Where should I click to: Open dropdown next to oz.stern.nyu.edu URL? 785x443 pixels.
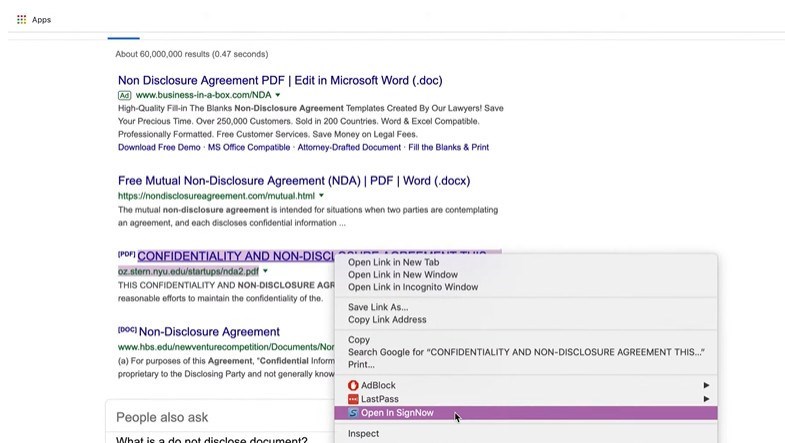265,271
